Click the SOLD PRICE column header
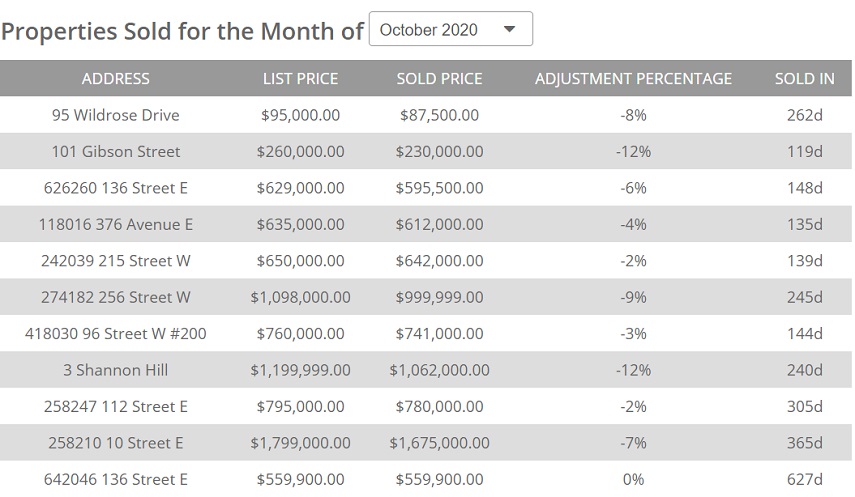The width and height of the screenshot is (855, 497). point(439,79)
